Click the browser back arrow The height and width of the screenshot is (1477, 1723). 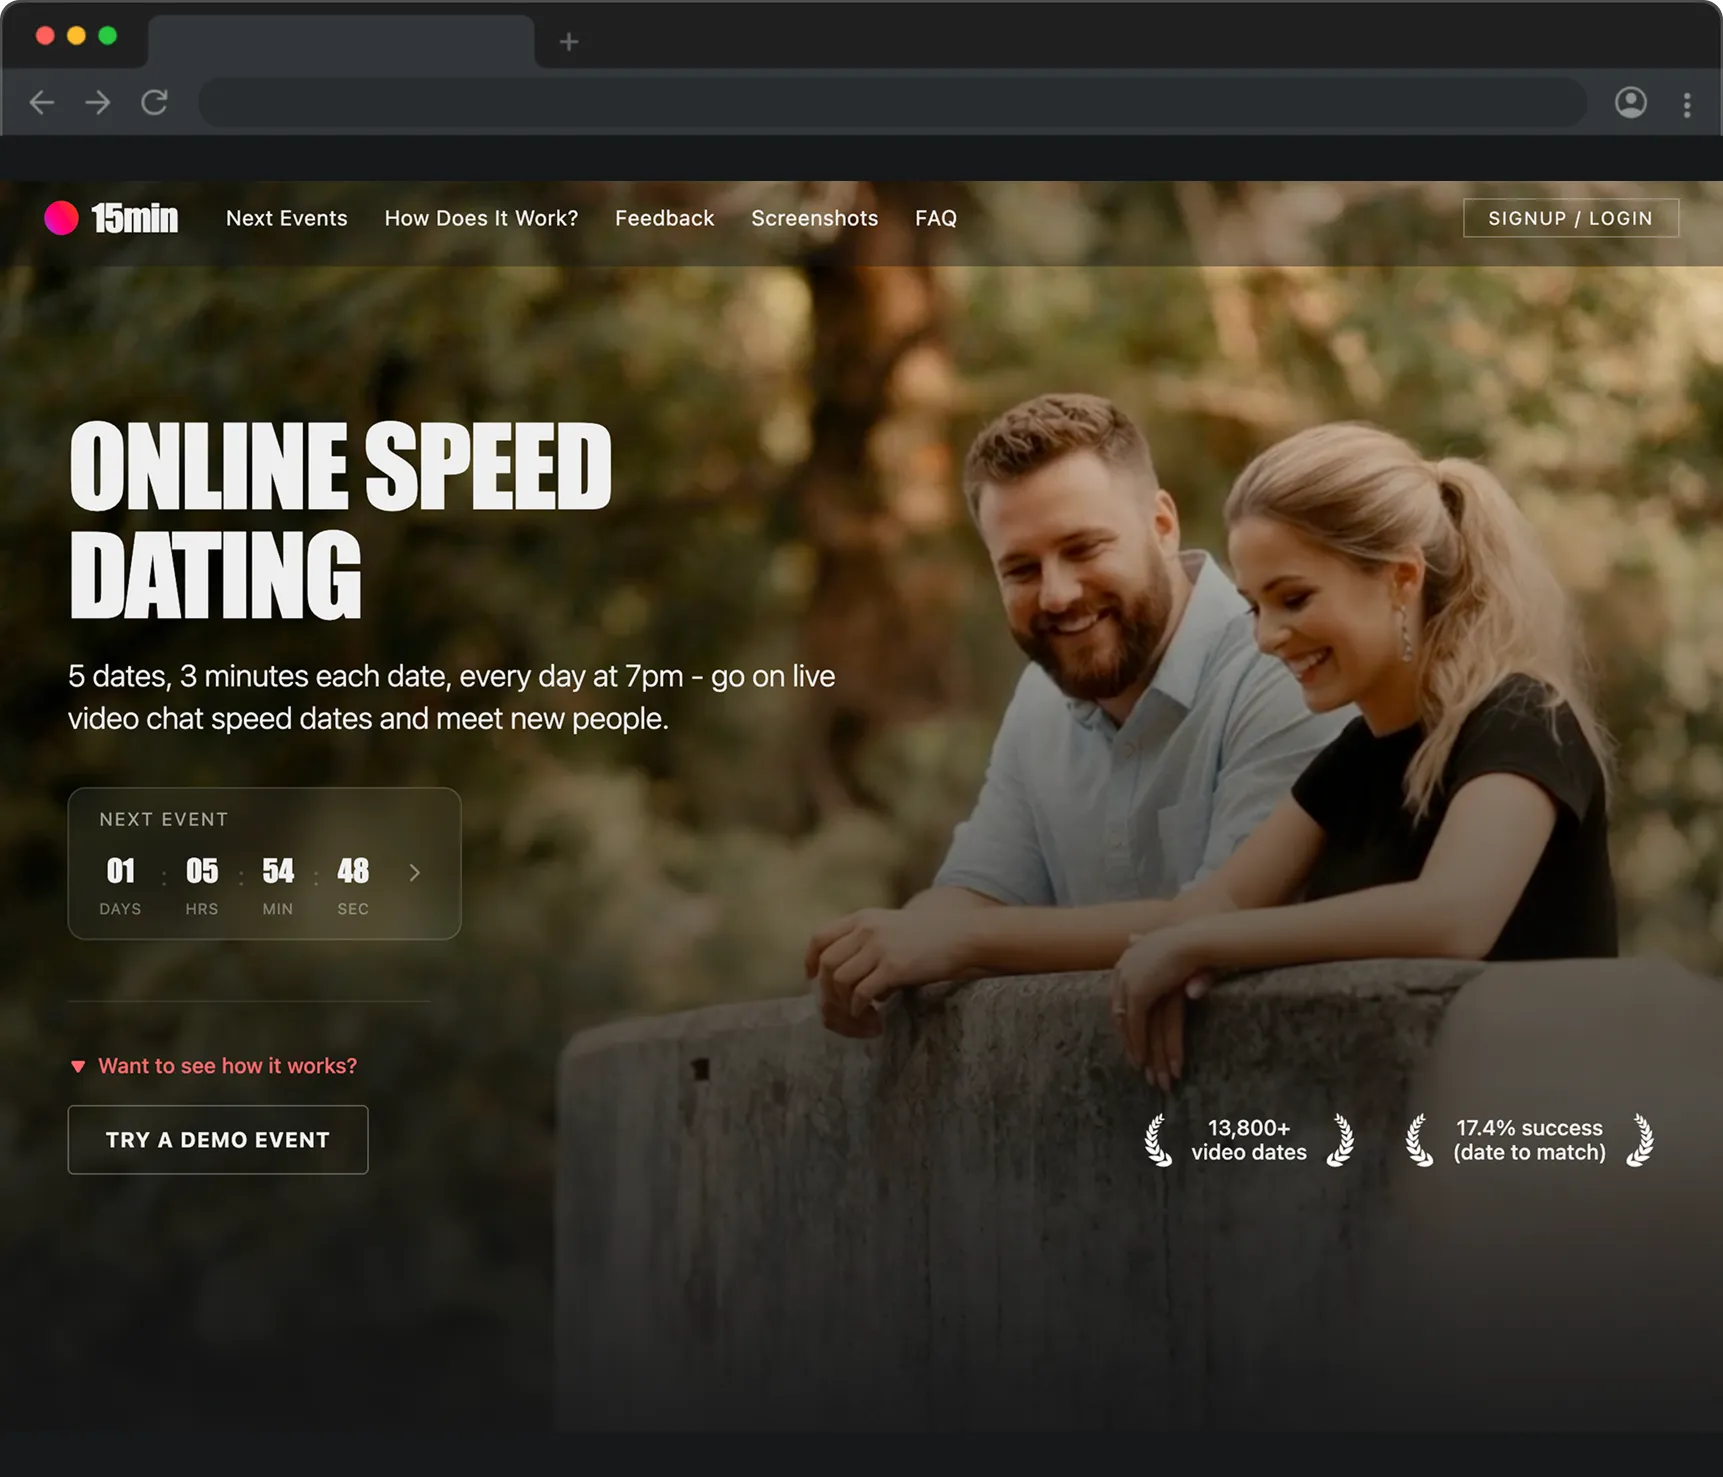pos(42,102)
